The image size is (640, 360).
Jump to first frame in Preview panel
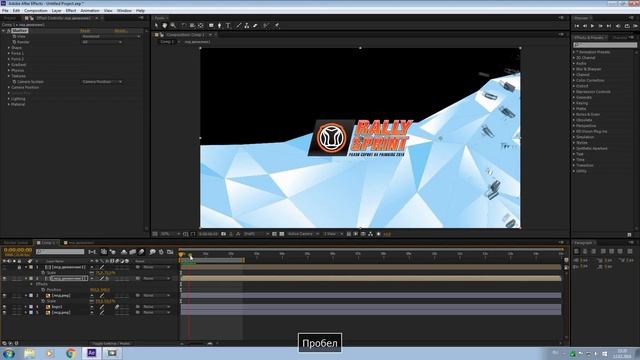[x=577, y=26]
